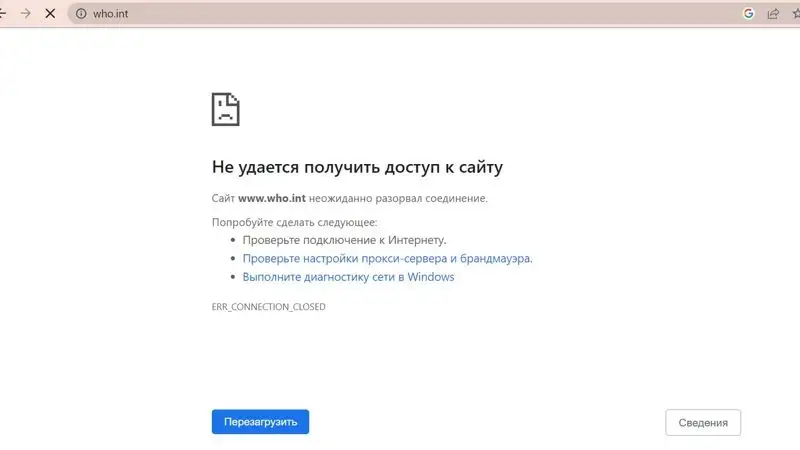Open link Выполните диагностику сети в Windows
Screen dimensions: 800x450
click(348, 277)
